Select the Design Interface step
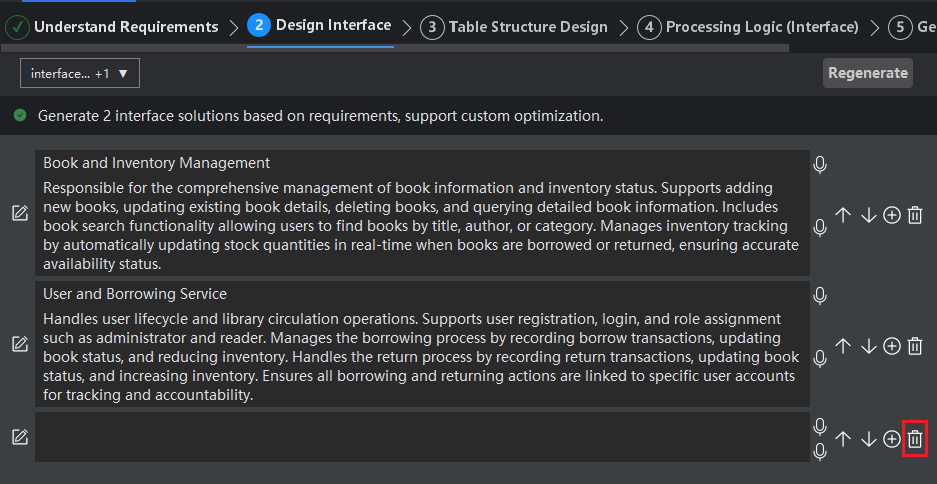The image size is (937, 484). coord(320,25)
